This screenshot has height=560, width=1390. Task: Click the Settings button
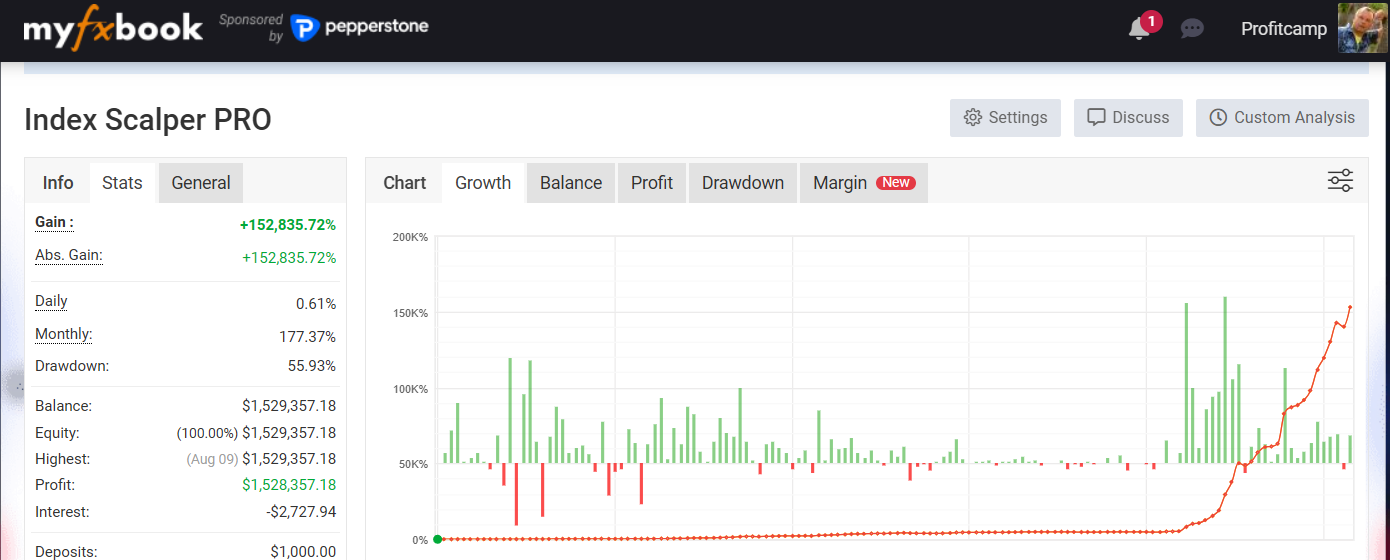[x=1005, y=118]
